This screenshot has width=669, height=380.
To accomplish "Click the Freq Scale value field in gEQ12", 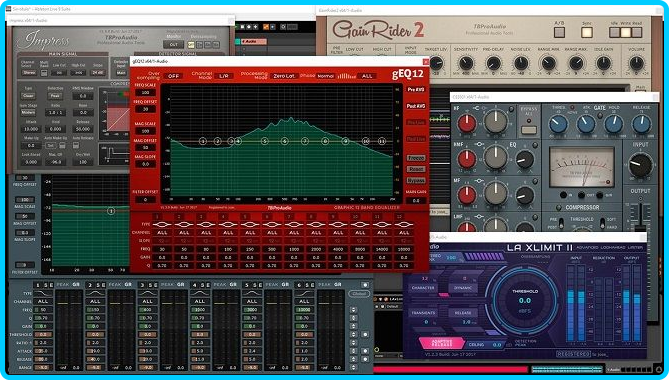I will [145, 93].
